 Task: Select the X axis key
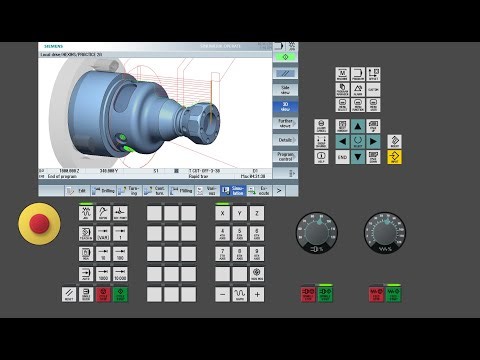pyautogui.click(x=223, y=213)
